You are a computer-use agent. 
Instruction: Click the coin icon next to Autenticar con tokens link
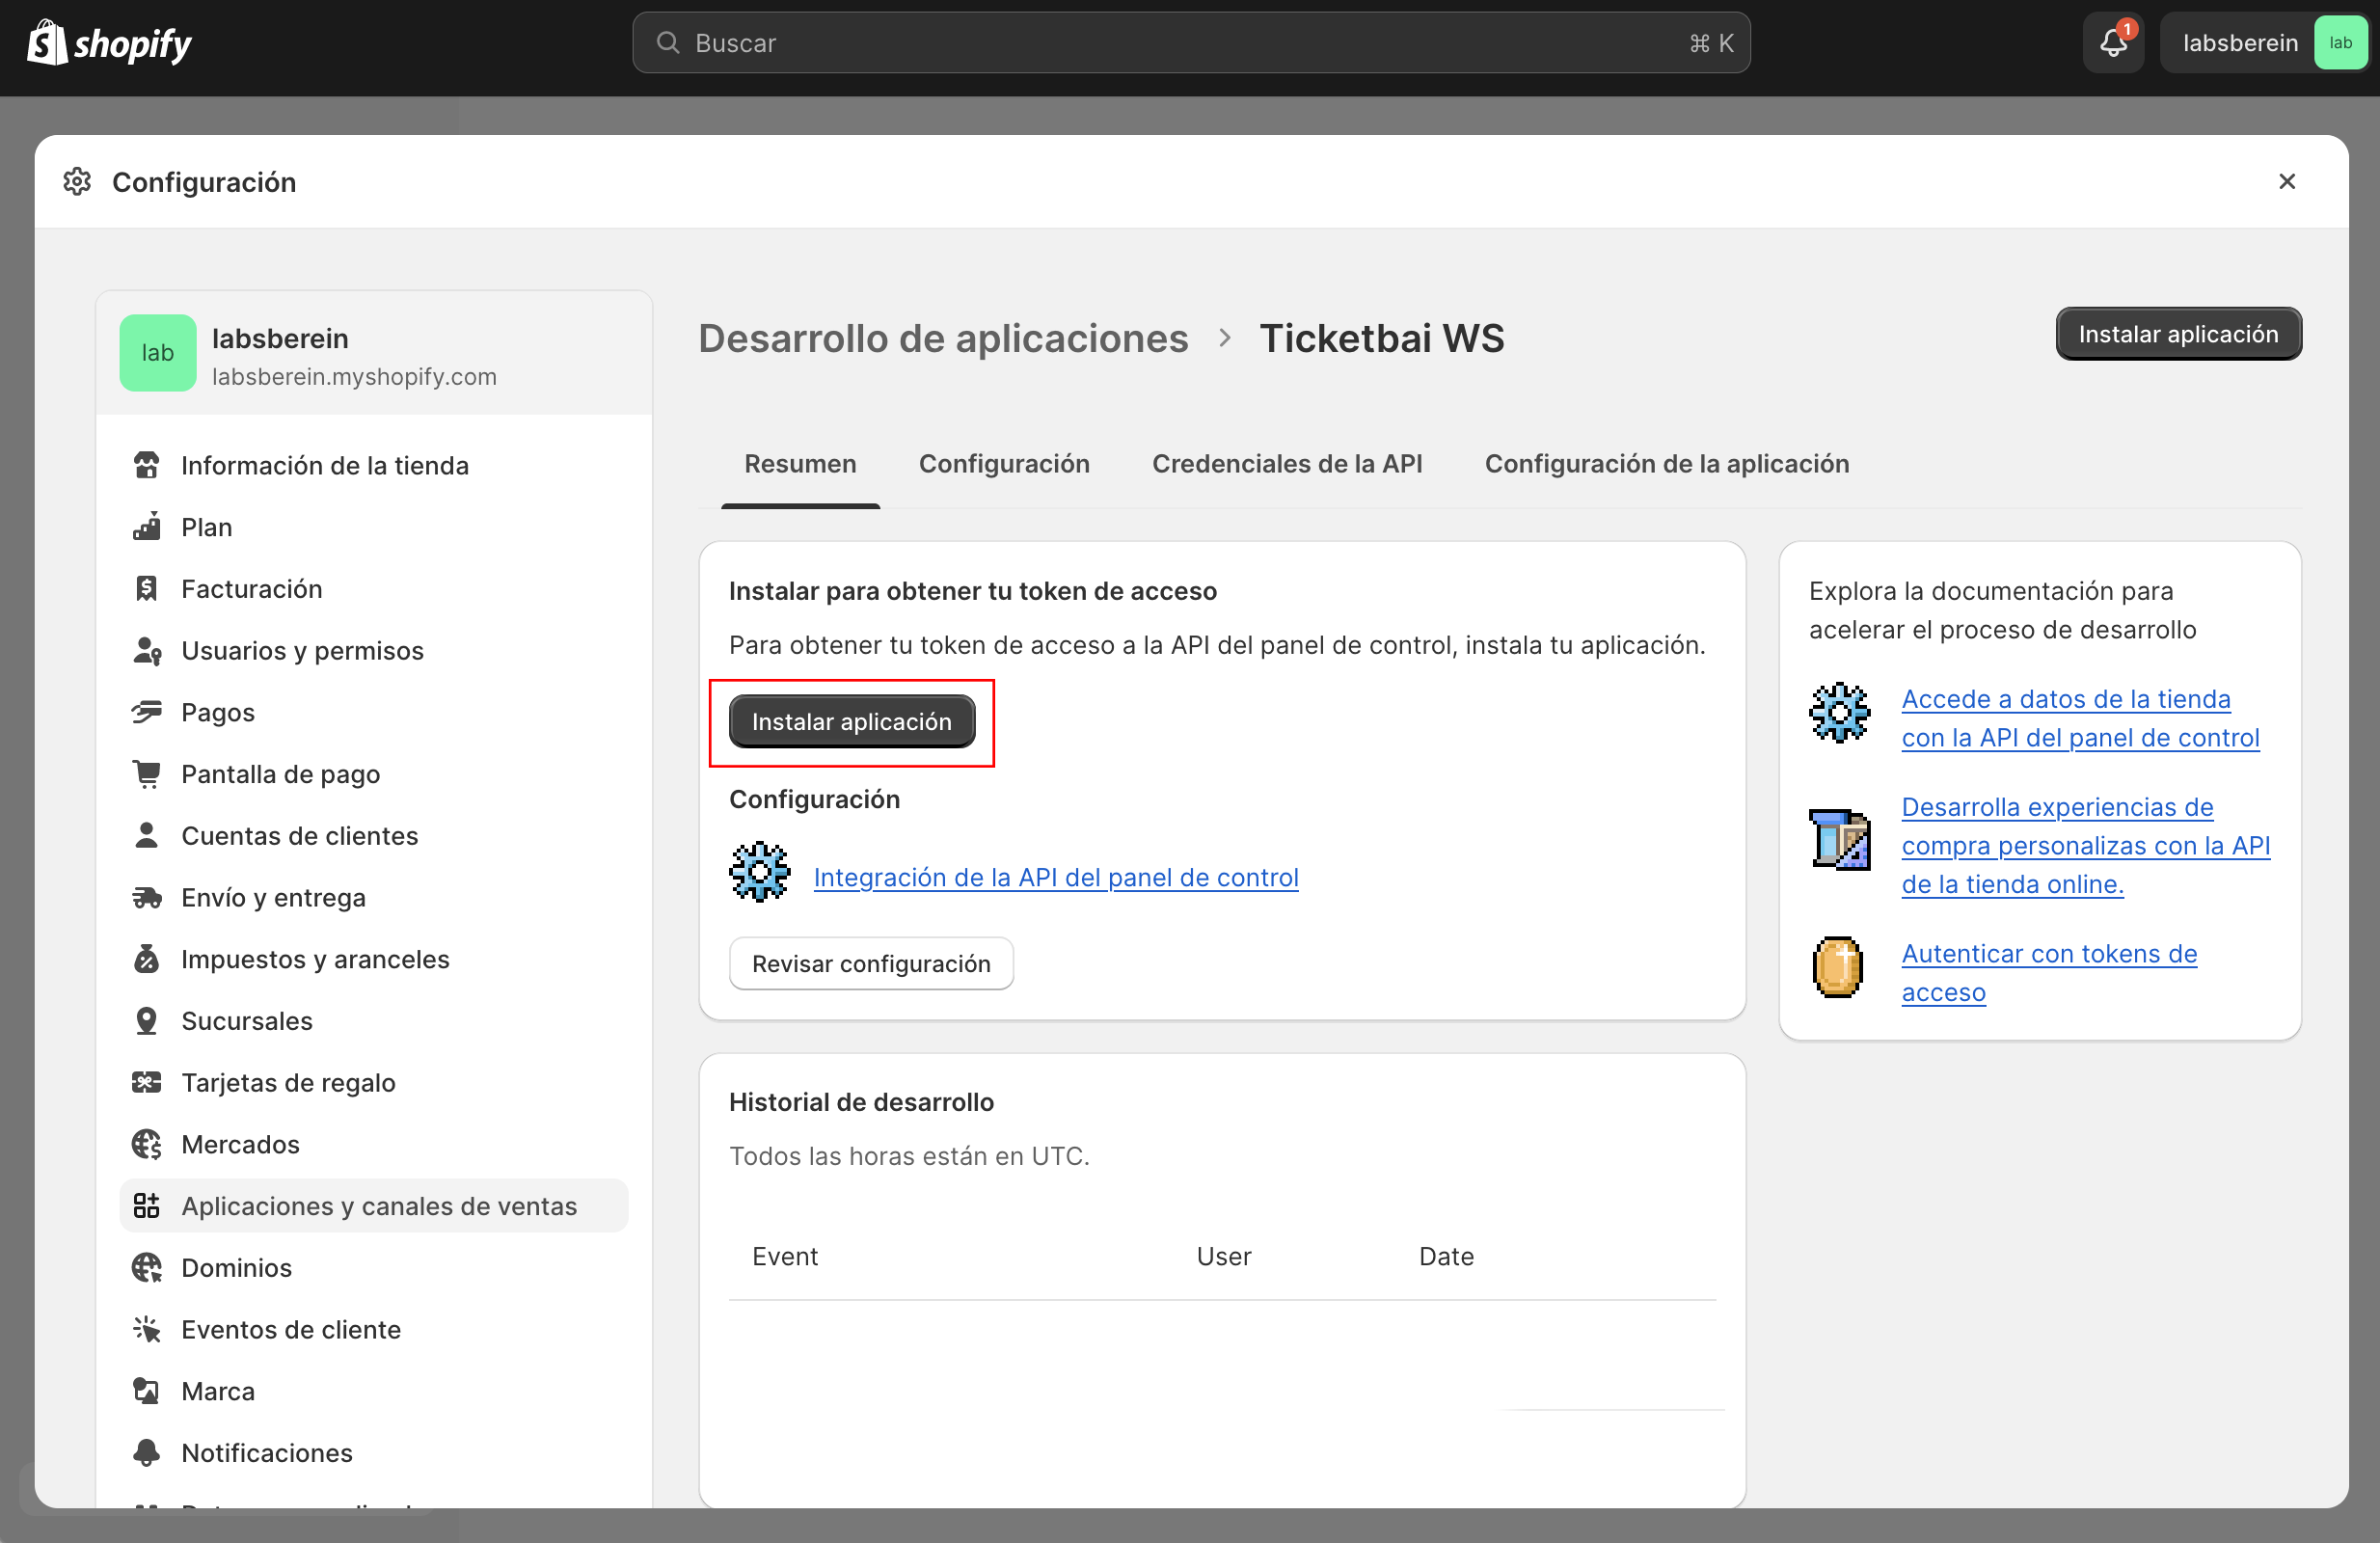click(1837, 967)
